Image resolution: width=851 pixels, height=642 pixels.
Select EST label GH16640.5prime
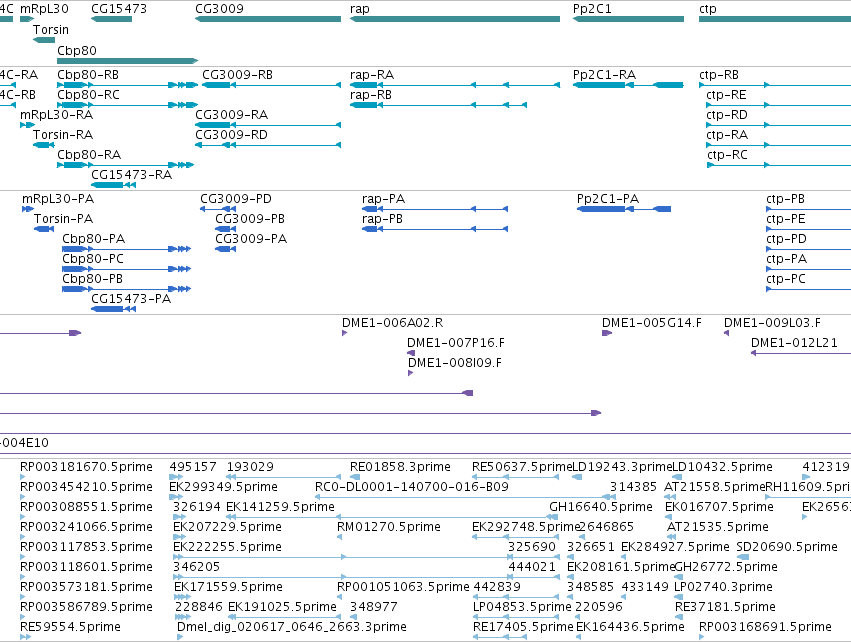(601, 507)
